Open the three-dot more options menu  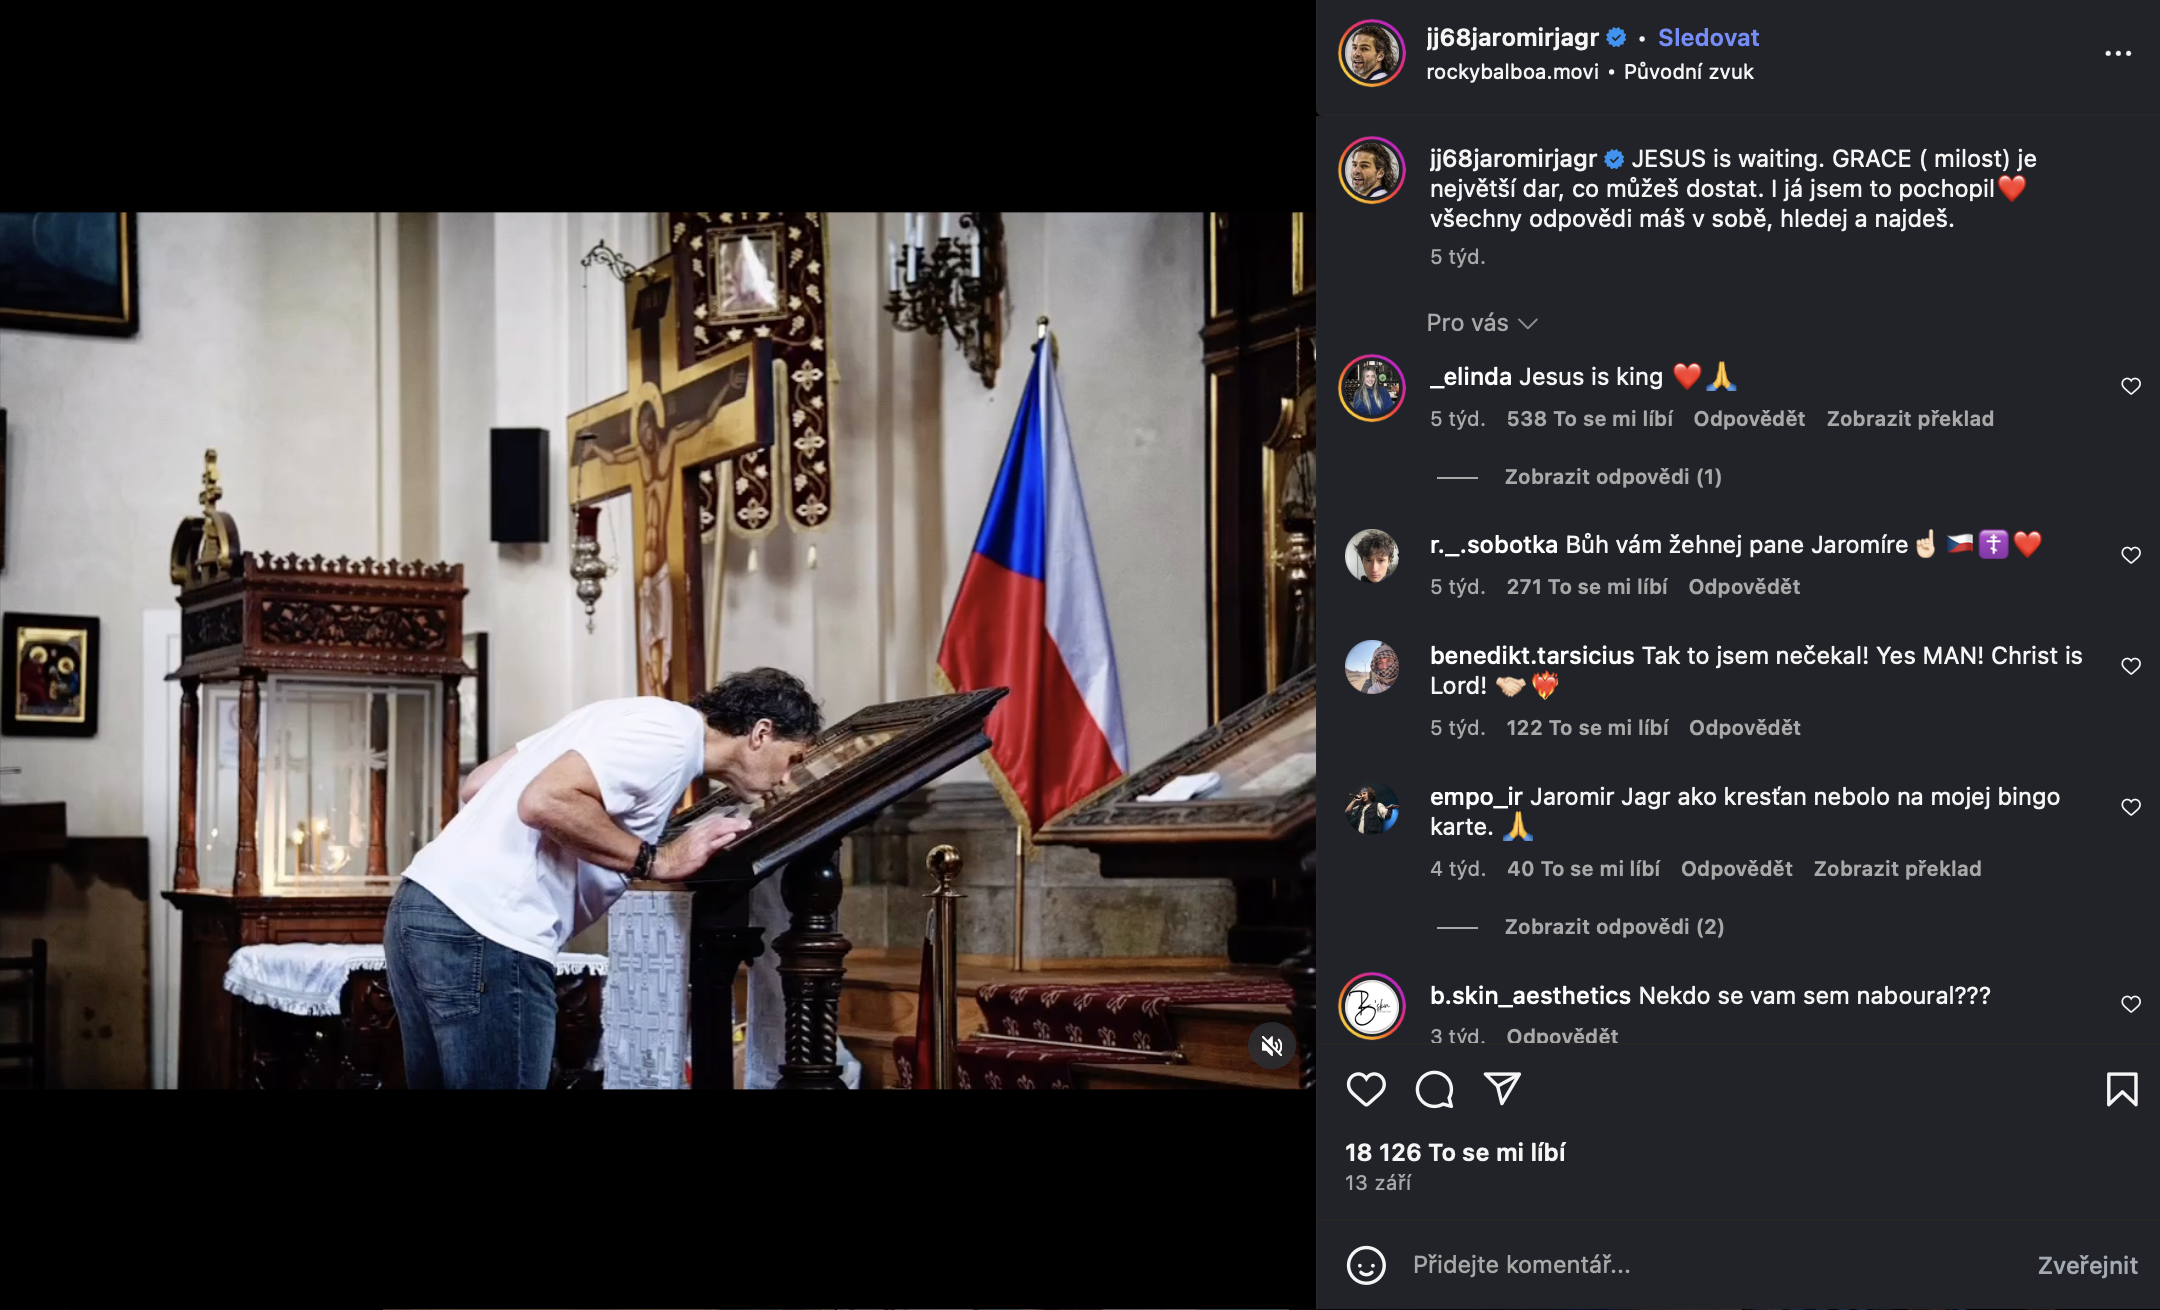coord(2117,54)
